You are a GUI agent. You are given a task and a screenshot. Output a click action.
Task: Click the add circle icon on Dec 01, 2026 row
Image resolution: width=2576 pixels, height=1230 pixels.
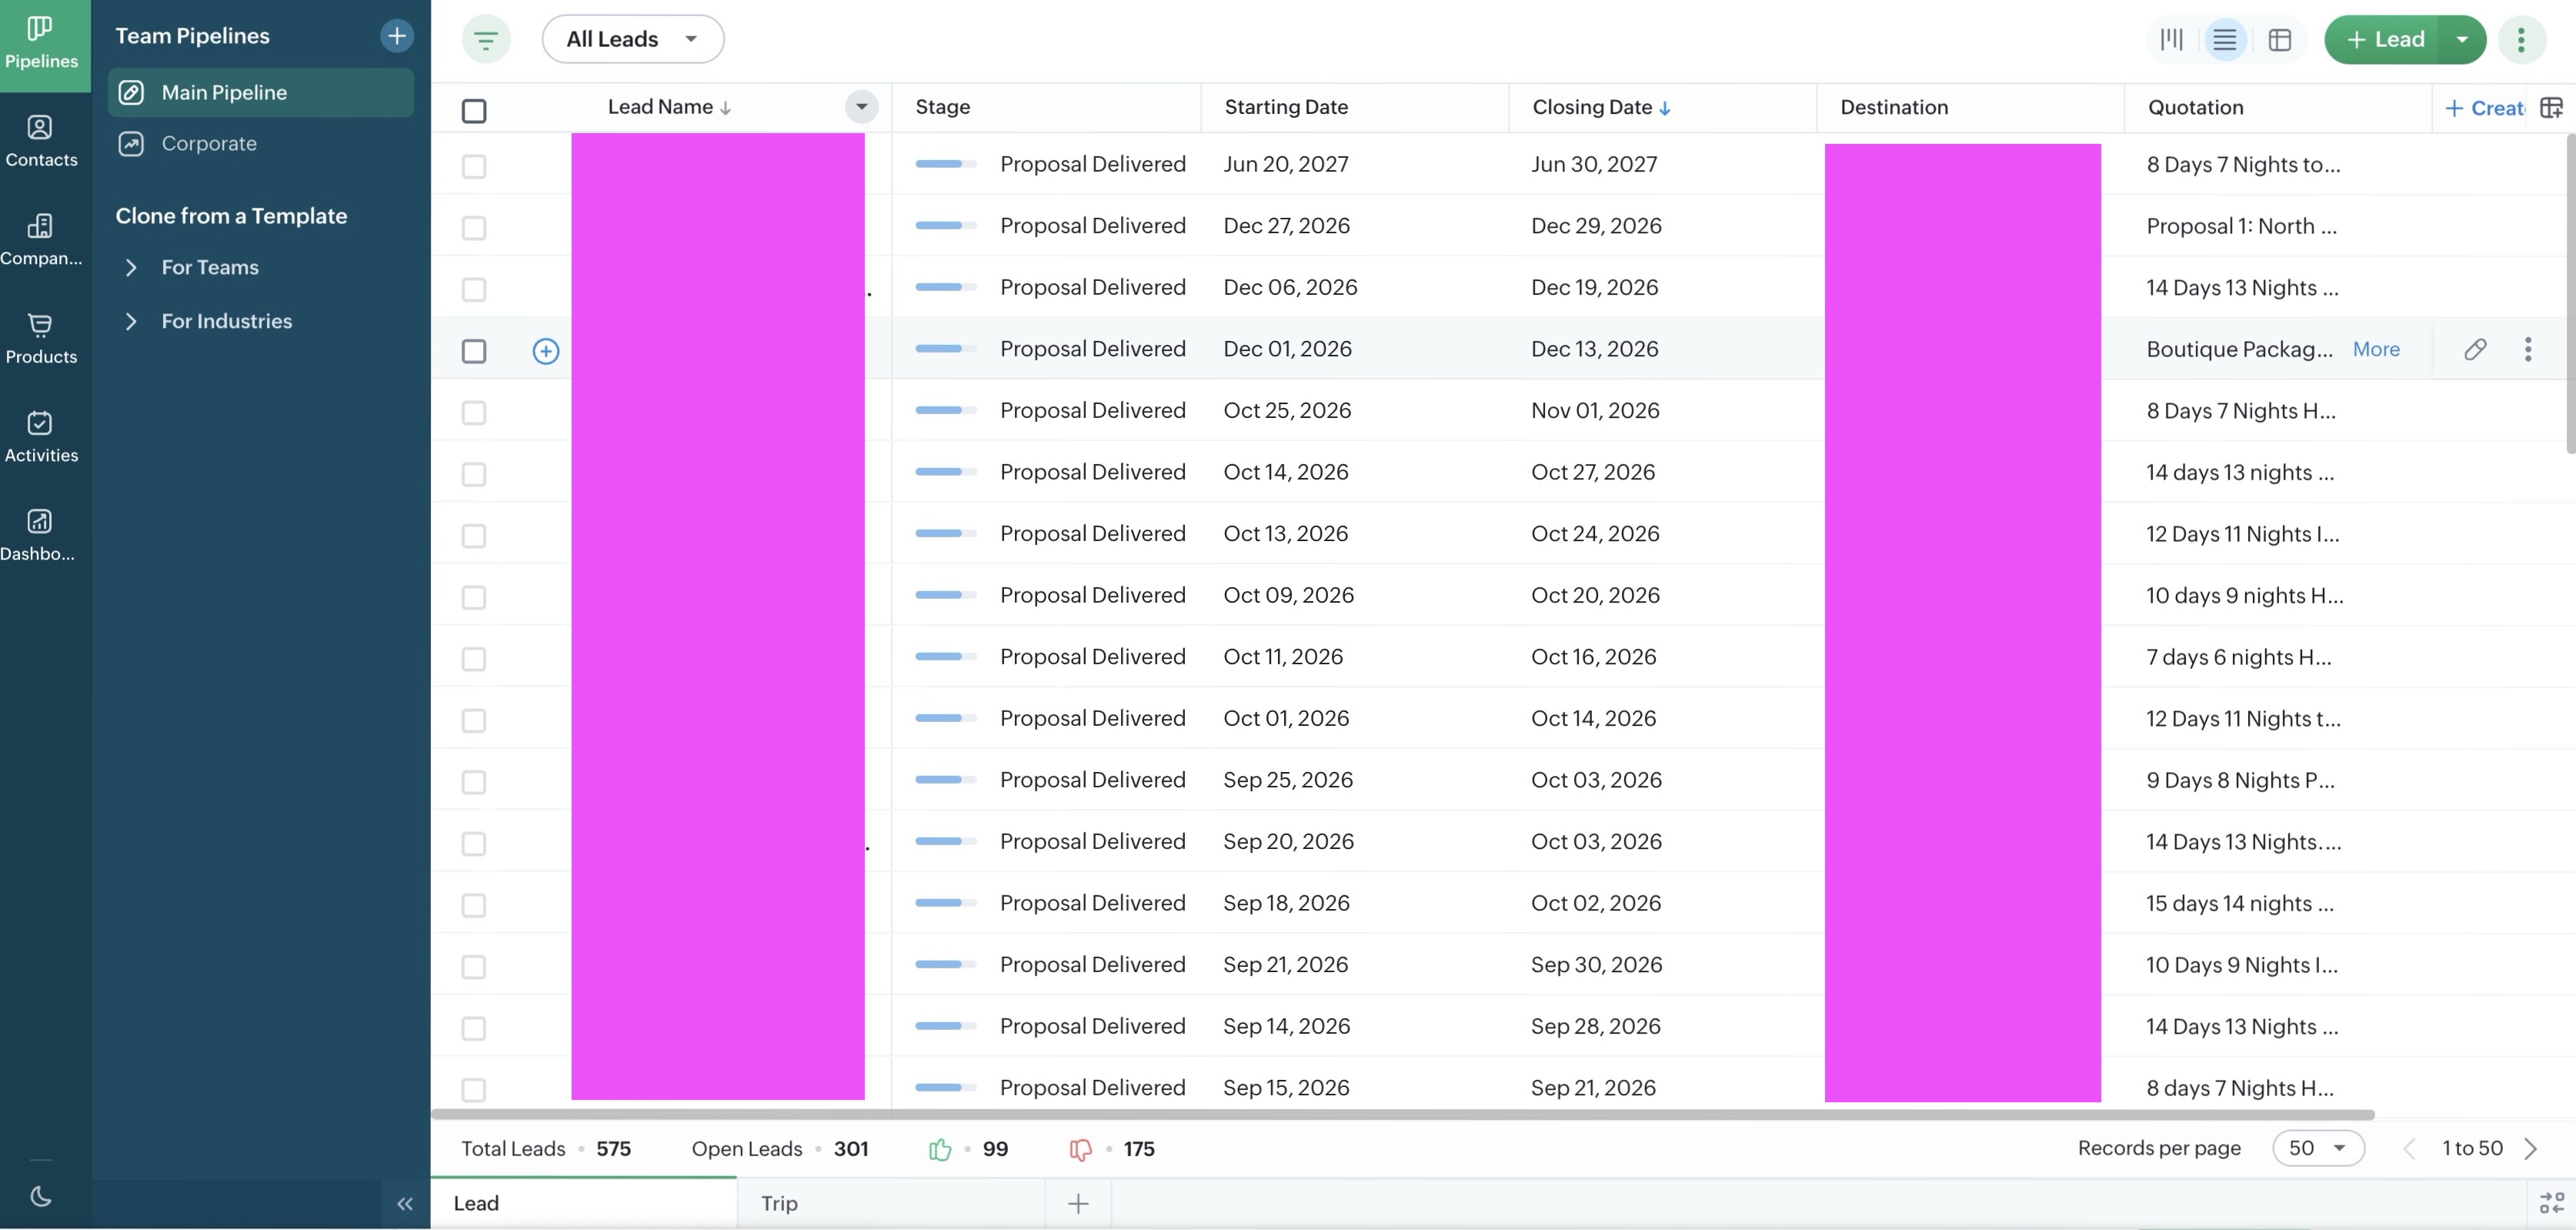click(546, 351)
